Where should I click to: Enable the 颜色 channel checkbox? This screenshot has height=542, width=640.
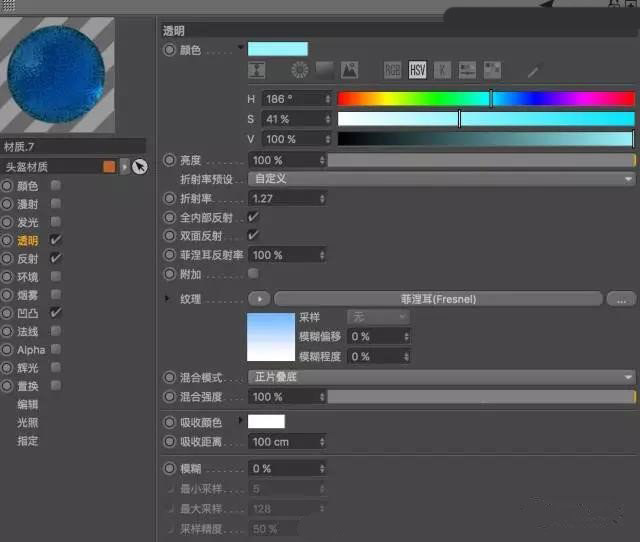click(56, 185)
